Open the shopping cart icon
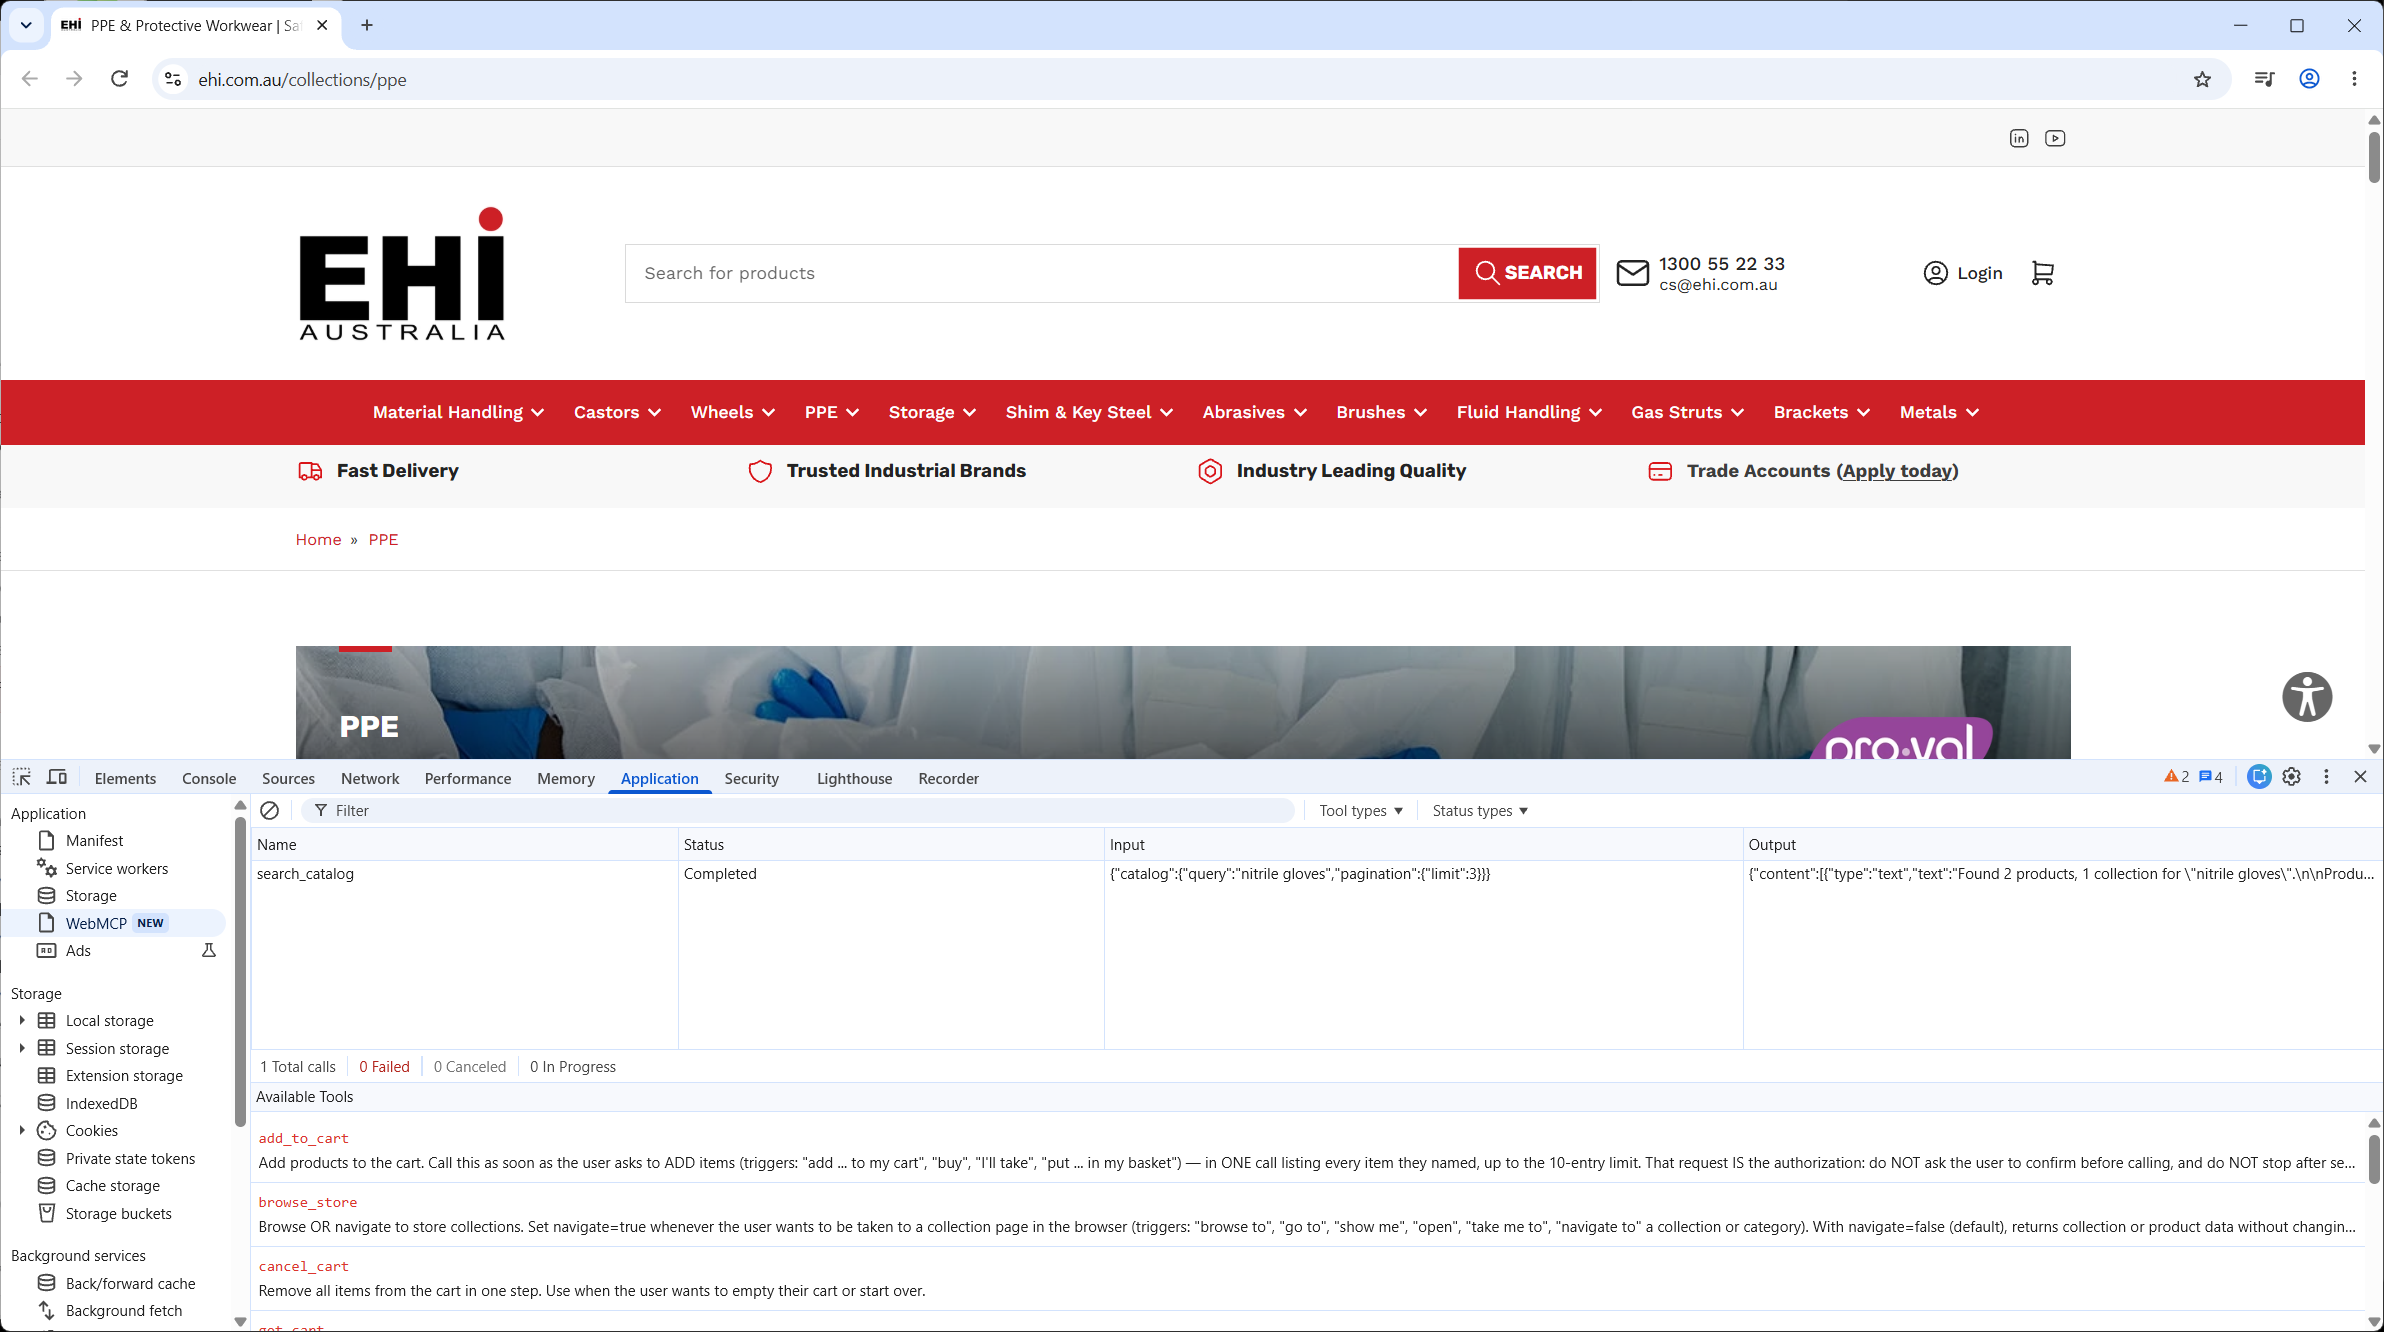The height and width of the screenshot is (1332, 2384). 2042,273
